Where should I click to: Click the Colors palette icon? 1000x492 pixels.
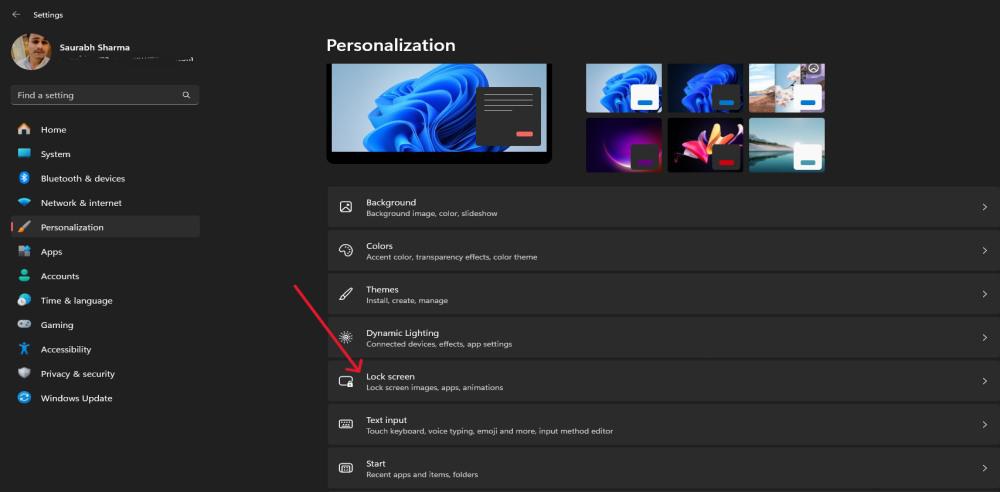346,251
